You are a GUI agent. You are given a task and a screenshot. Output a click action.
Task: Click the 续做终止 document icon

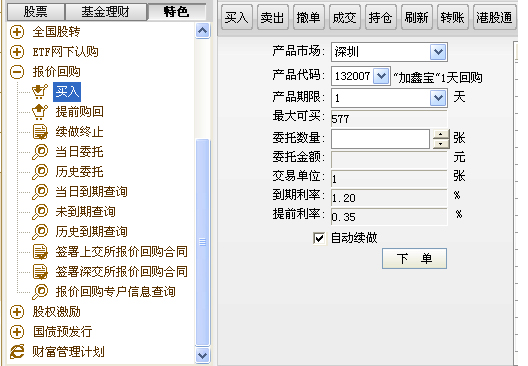point(40,132)
